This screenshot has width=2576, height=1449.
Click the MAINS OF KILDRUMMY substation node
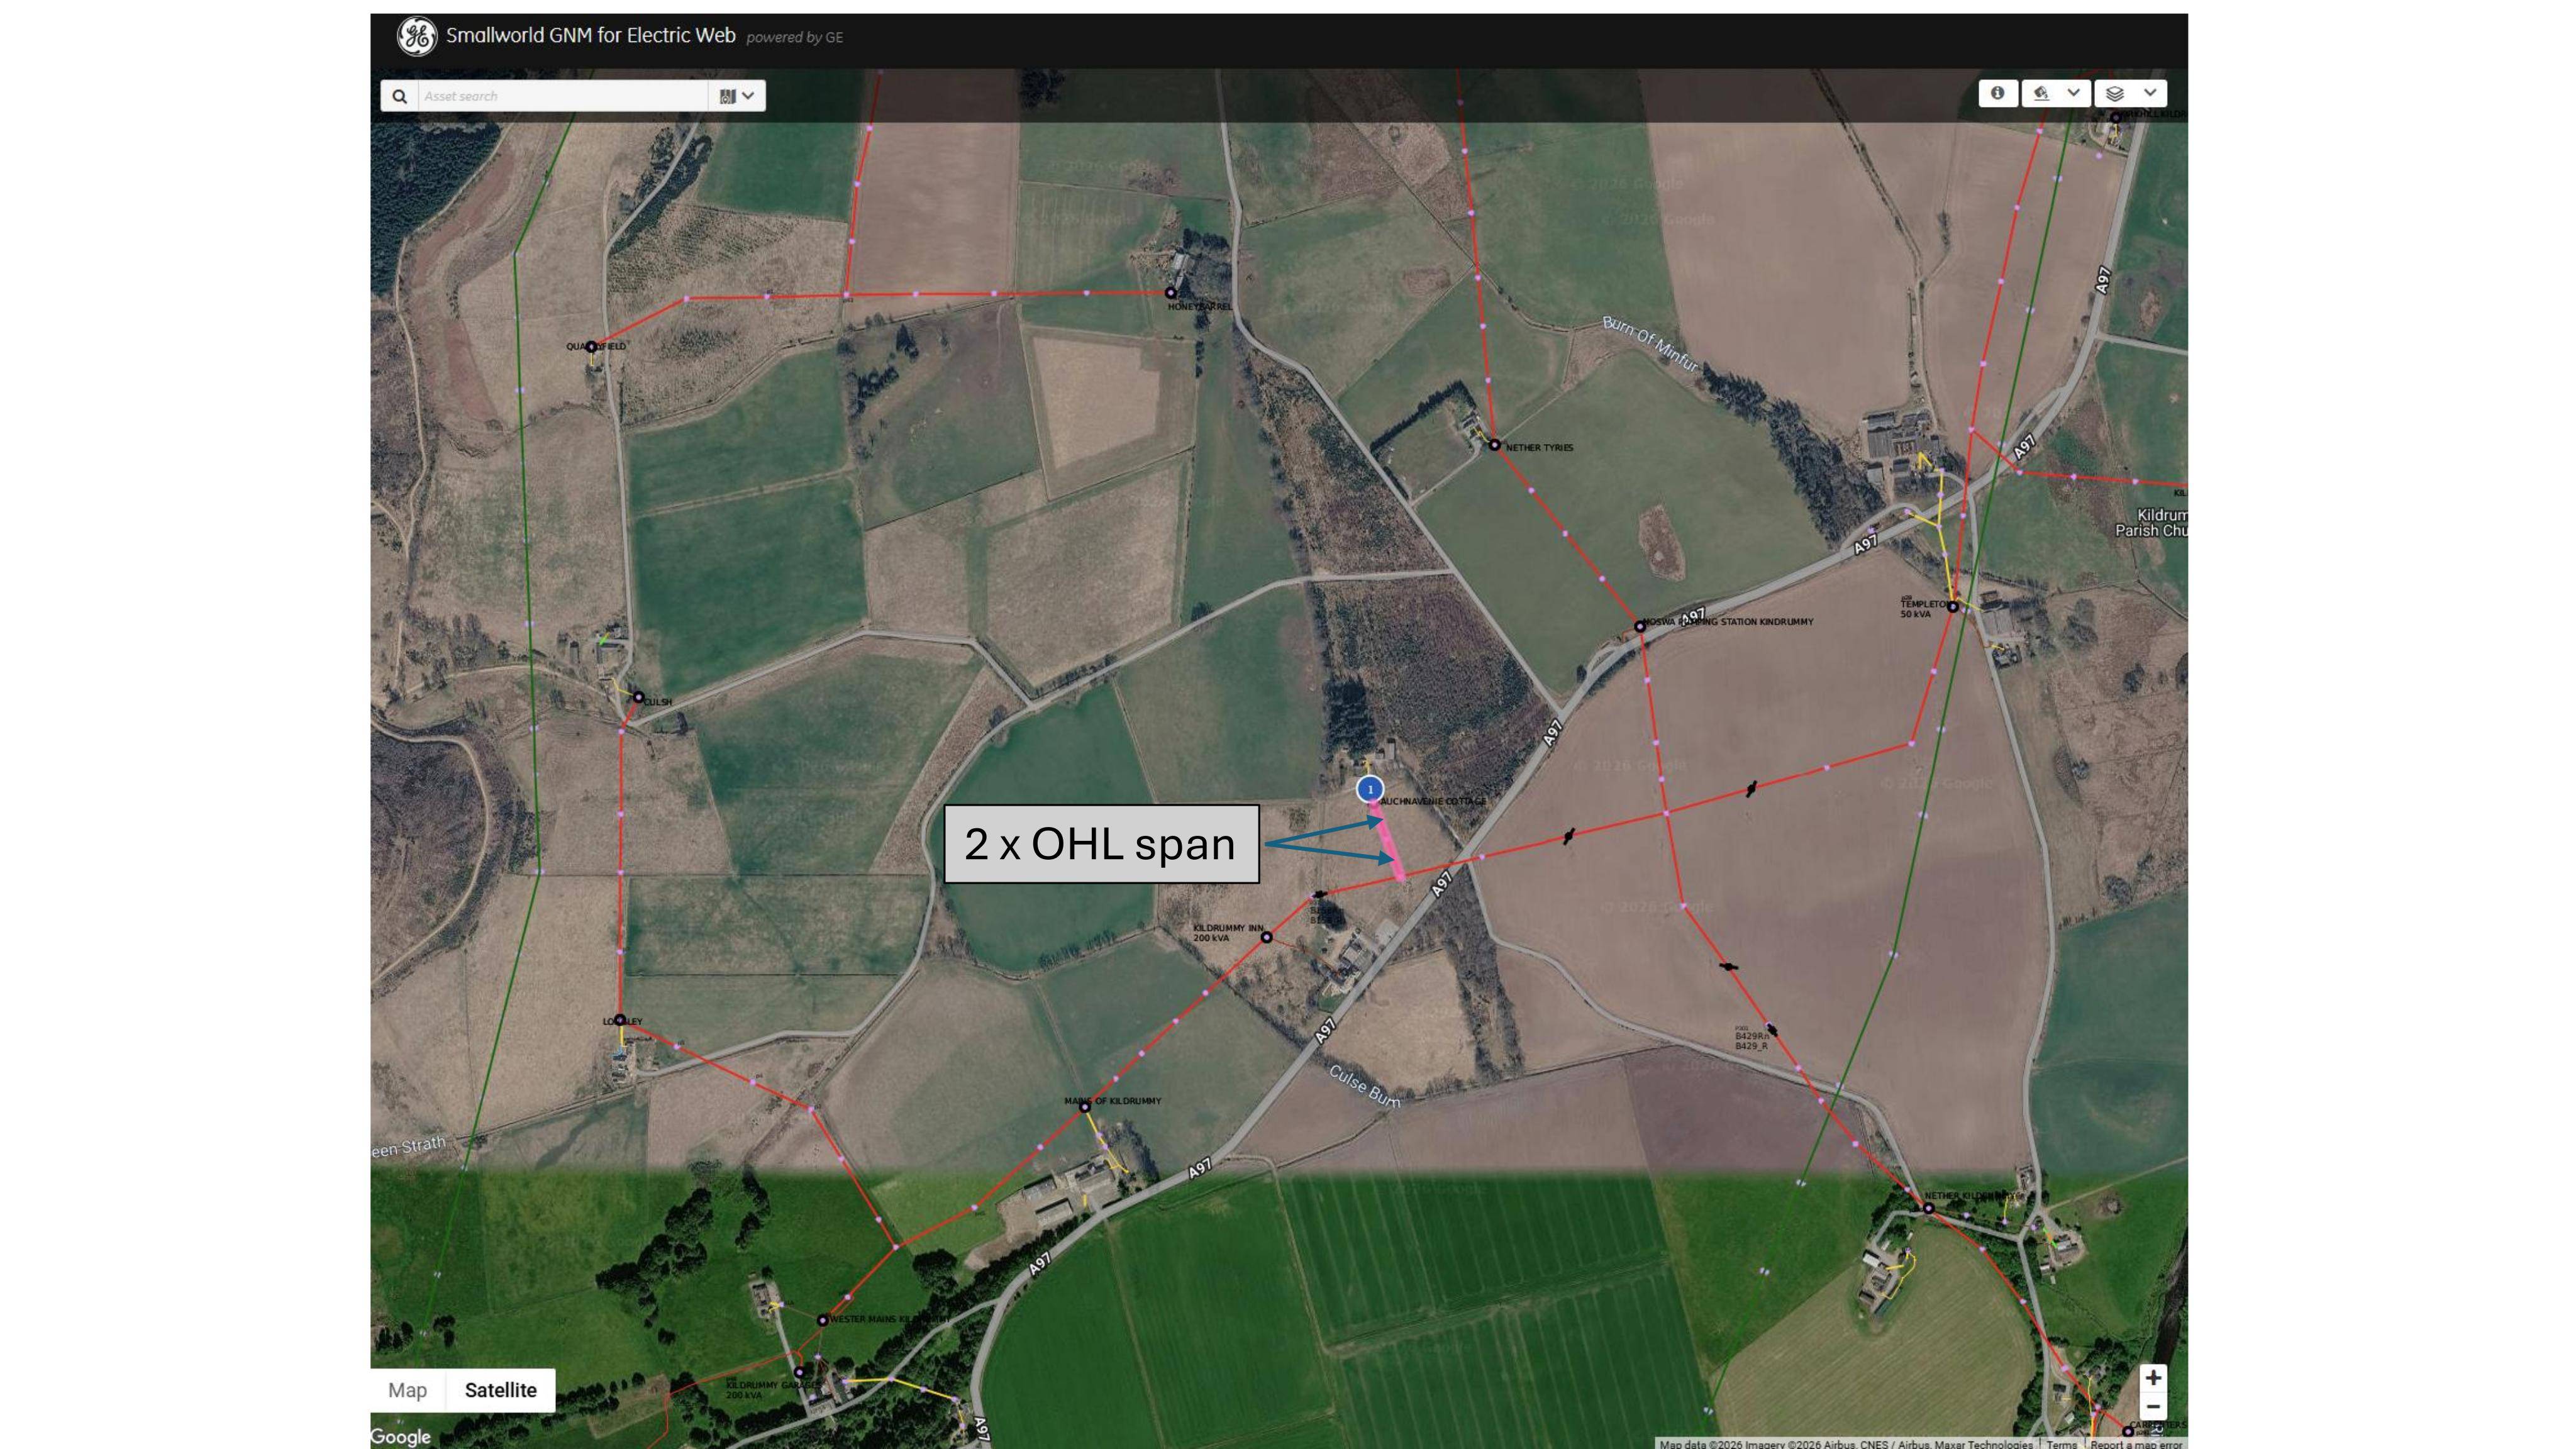1084,1107
